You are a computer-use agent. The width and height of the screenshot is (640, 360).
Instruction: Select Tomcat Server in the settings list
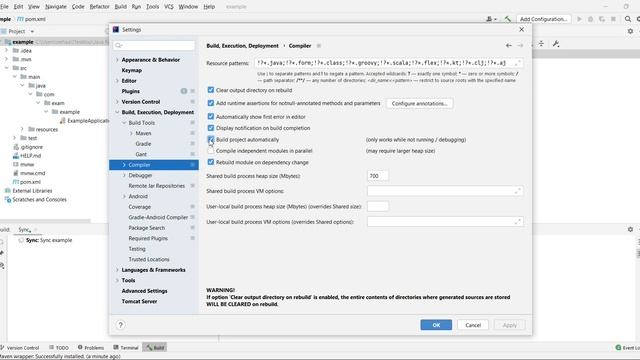pos(139,302)
